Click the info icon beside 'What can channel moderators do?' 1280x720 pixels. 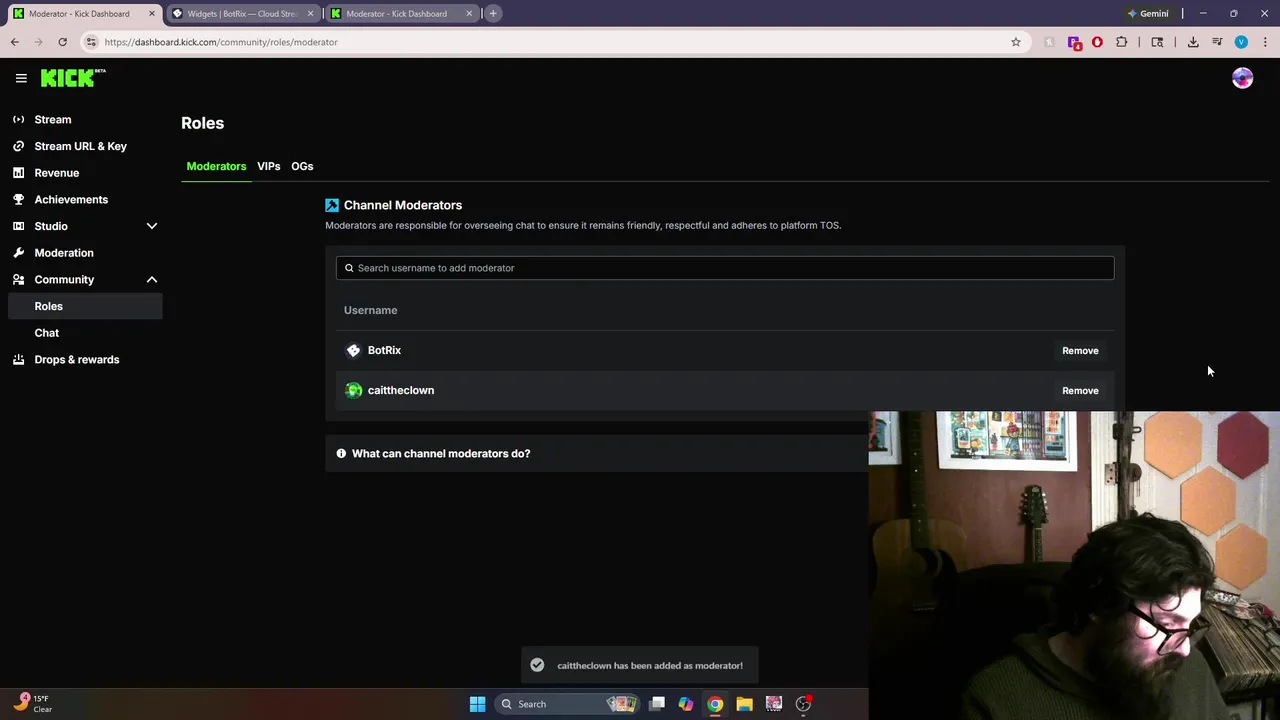pyautogui.click(x=341, y=453)
